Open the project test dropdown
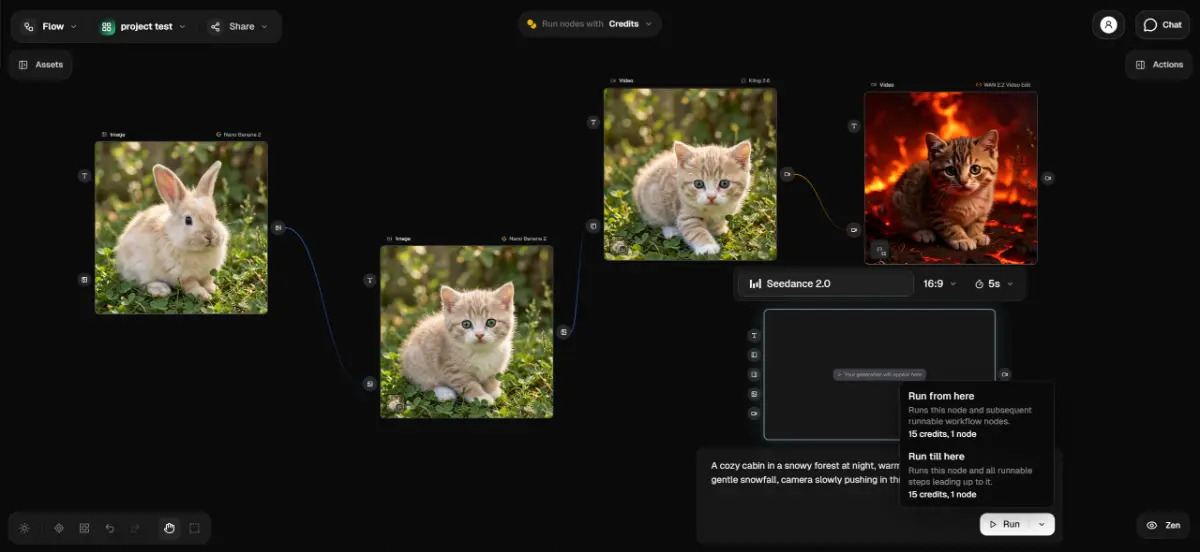The image size is (1200, 552). coord(143,27)
